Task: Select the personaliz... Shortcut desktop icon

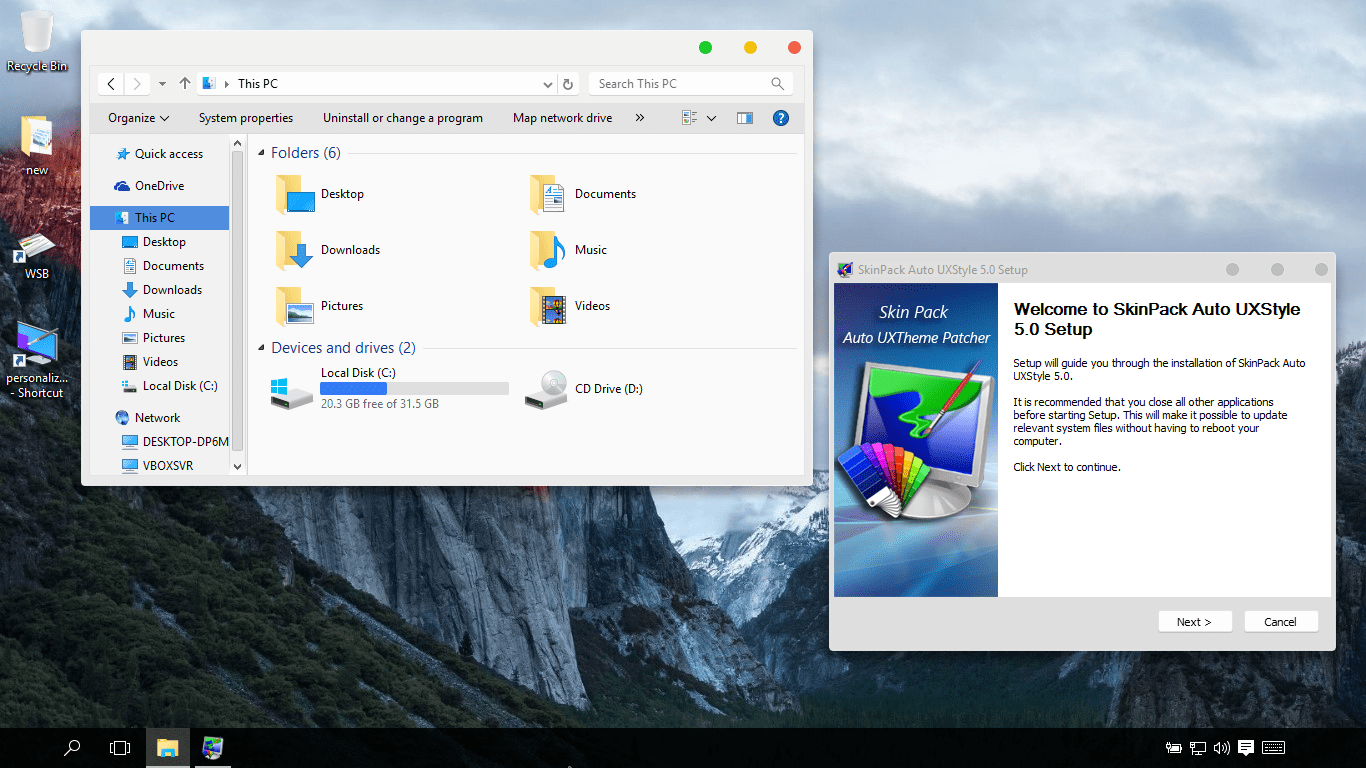Action: tap(39, 361)
